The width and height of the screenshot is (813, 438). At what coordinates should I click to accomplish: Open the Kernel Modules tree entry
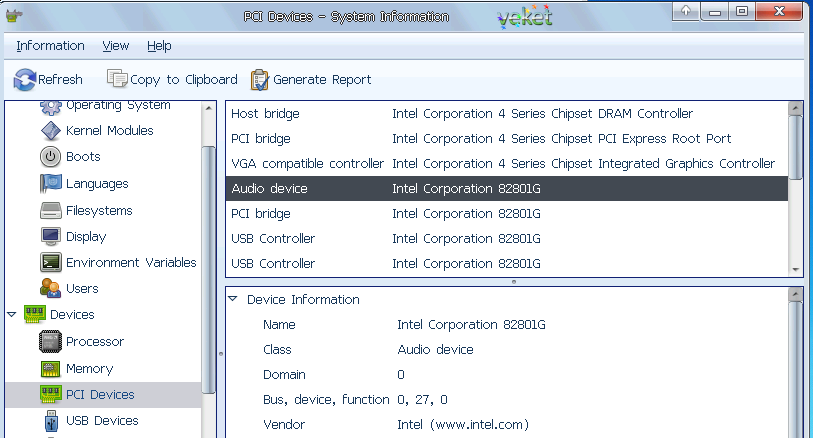(109, 131)
